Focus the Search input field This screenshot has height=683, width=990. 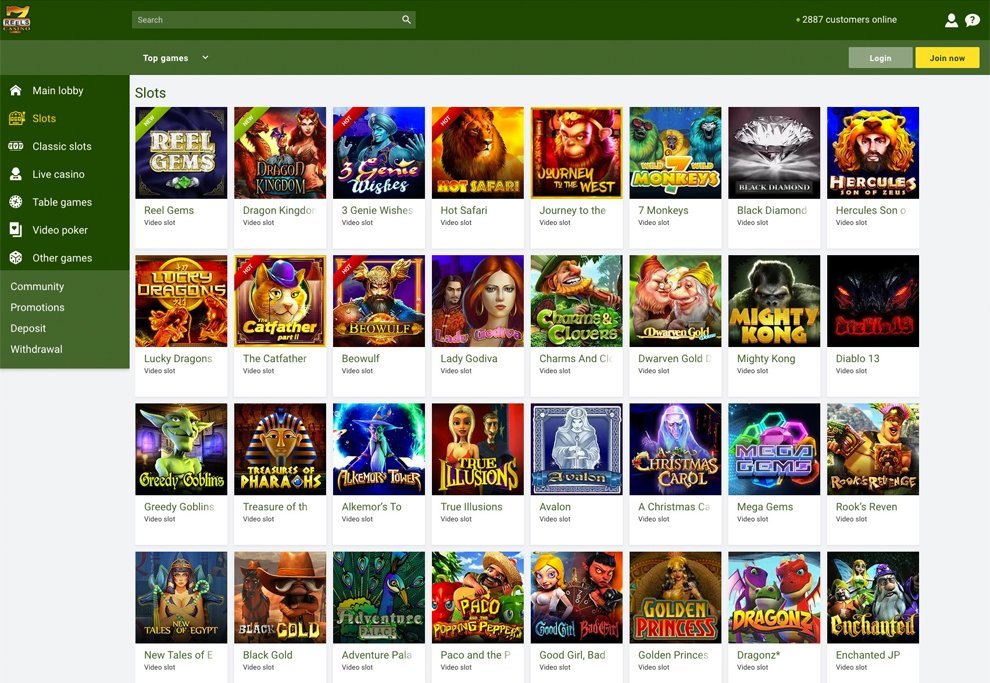[x=273, y=20]
